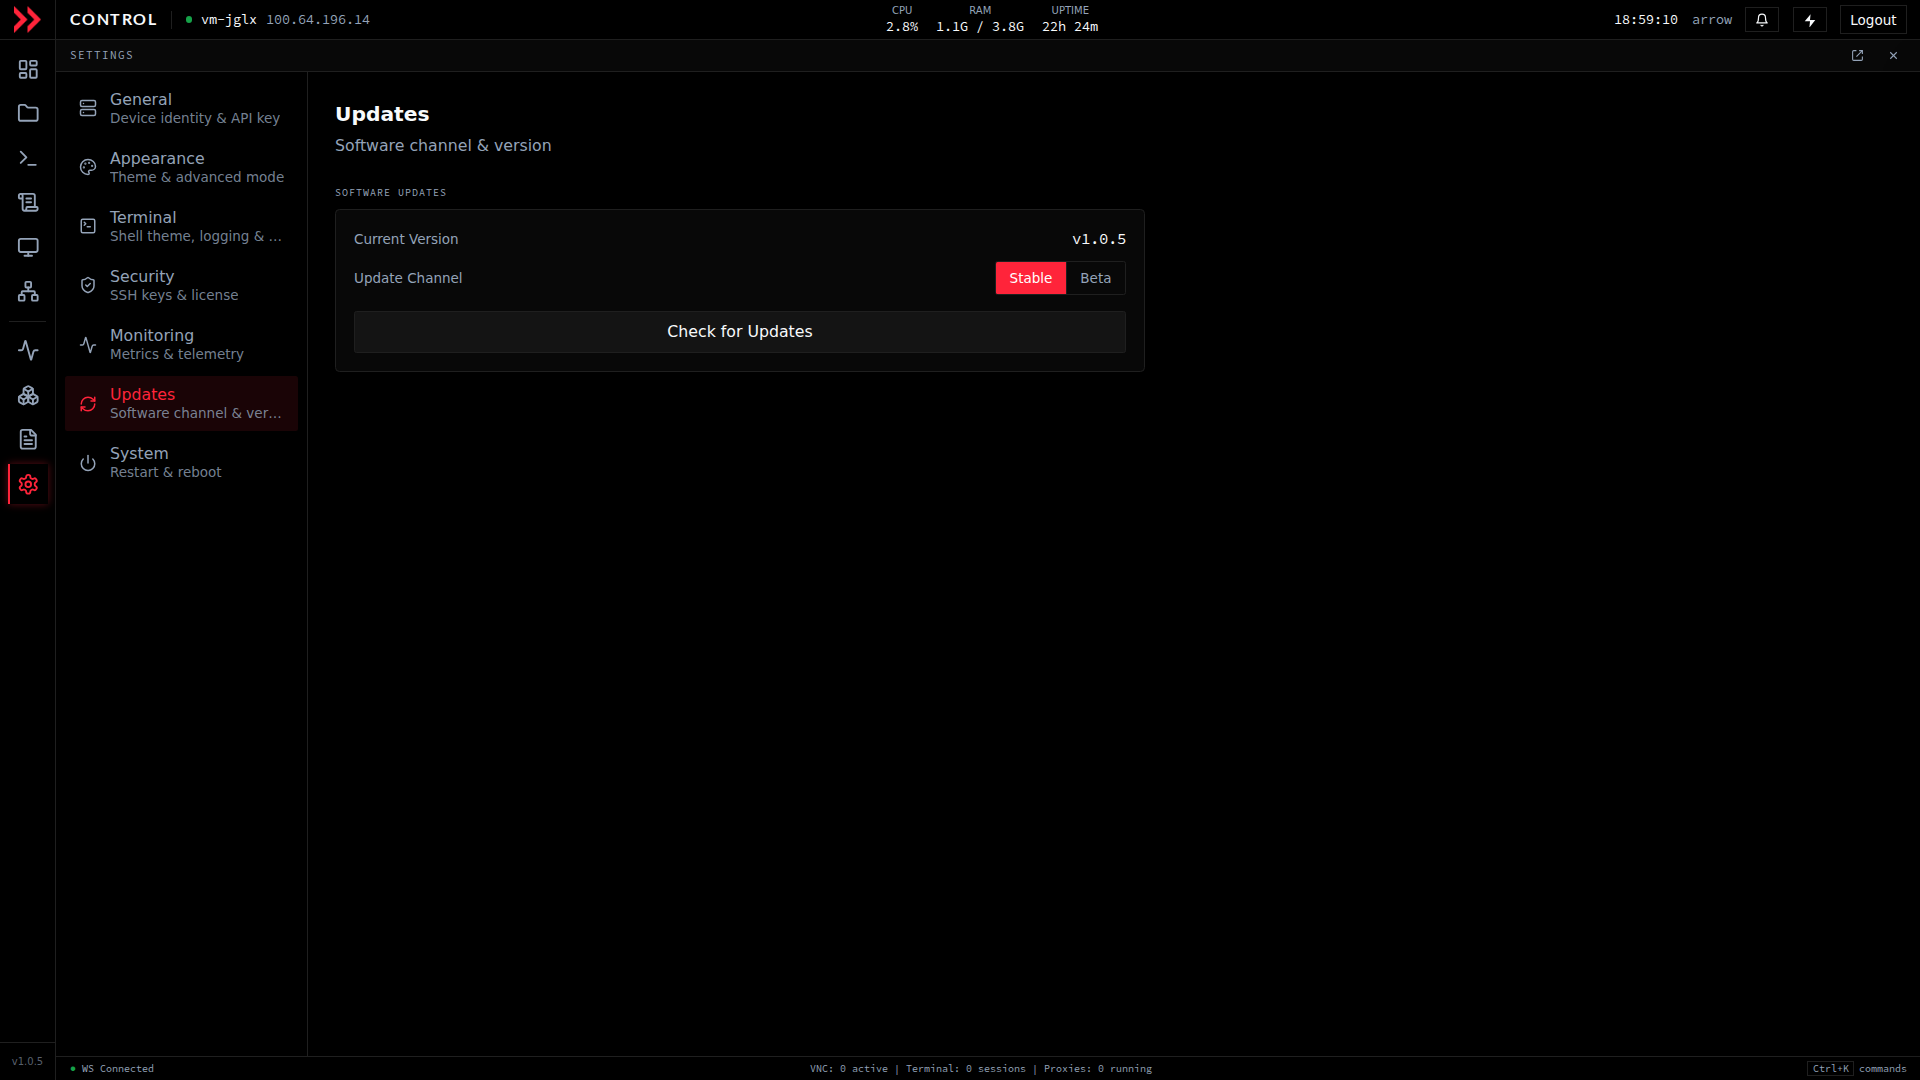The height and width of the screenshot is (1080, 1920).
Task: Click the Terminal settings icon
Action: click(x=88, y=226)
